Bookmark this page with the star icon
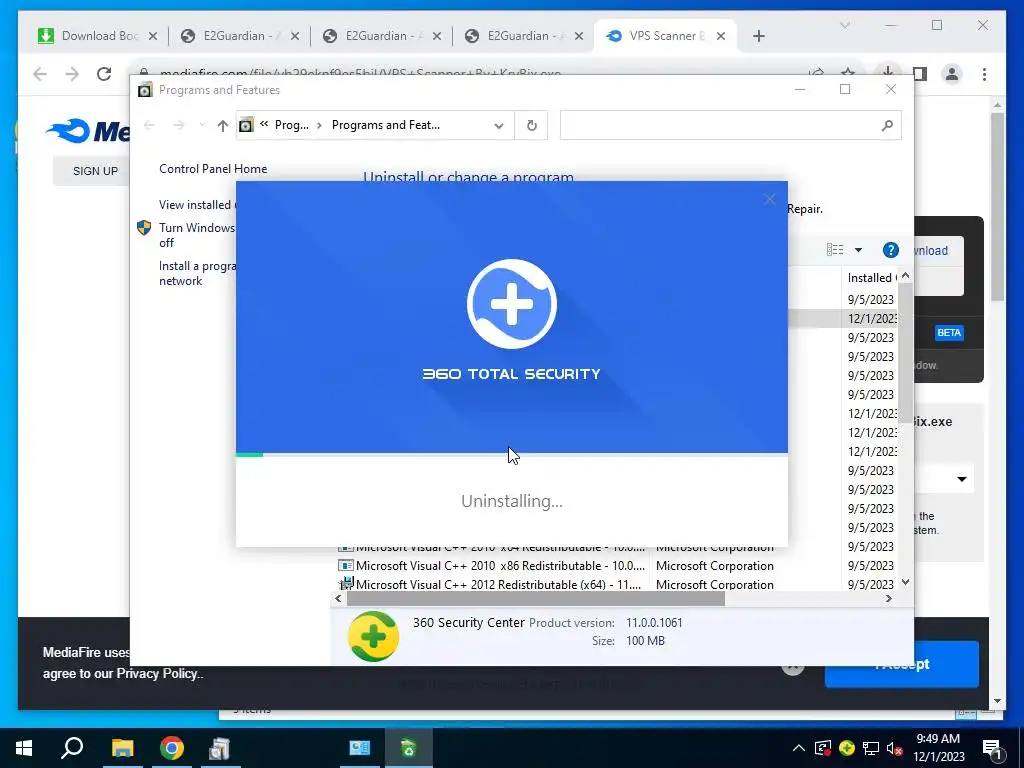Screen dimensions: 1024x768 [848, 71]
